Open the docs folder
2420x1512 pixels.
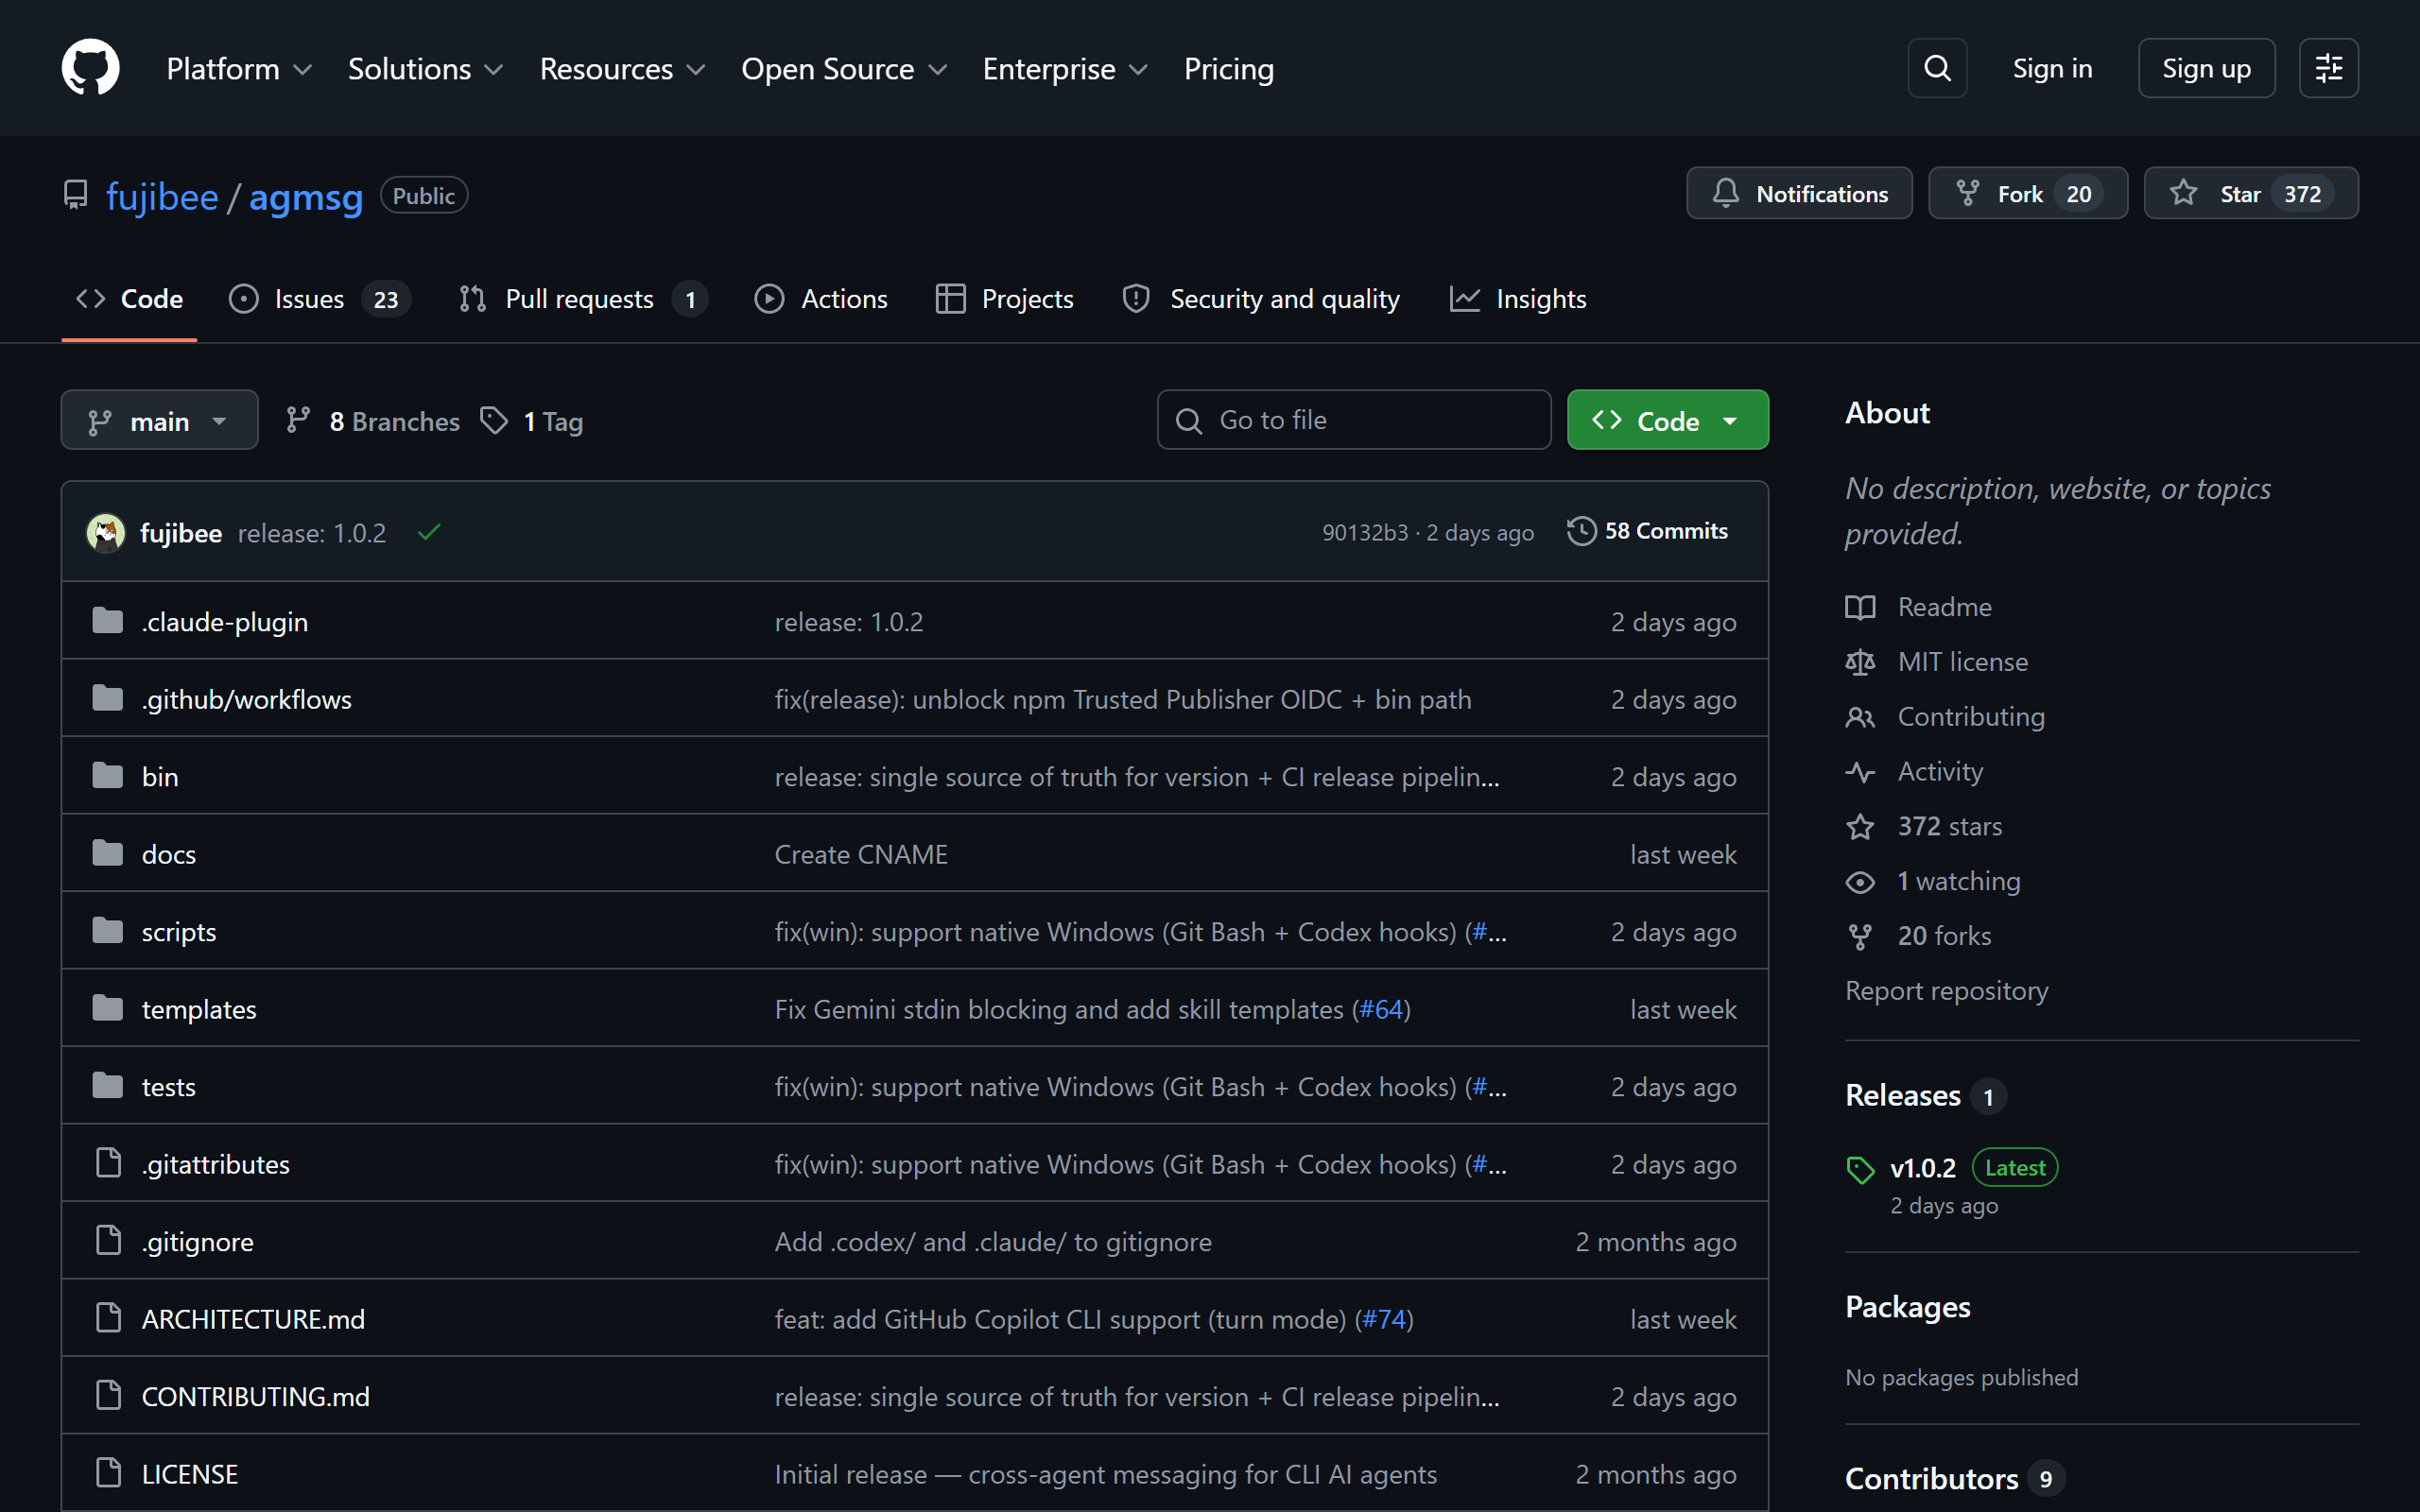(x=168, y=854)
